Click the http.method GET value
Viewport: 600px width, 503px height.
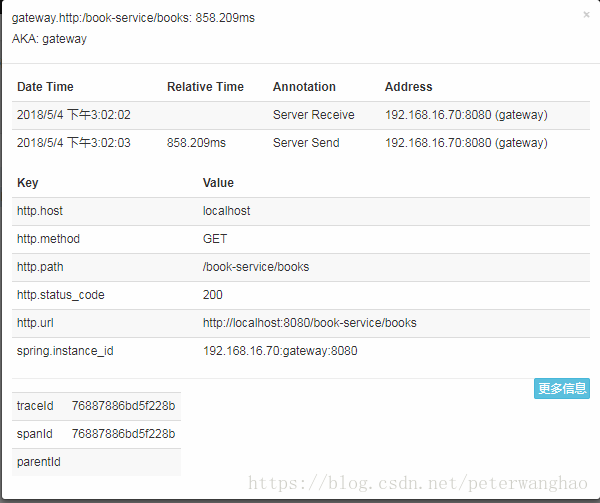tap(215, 239)
